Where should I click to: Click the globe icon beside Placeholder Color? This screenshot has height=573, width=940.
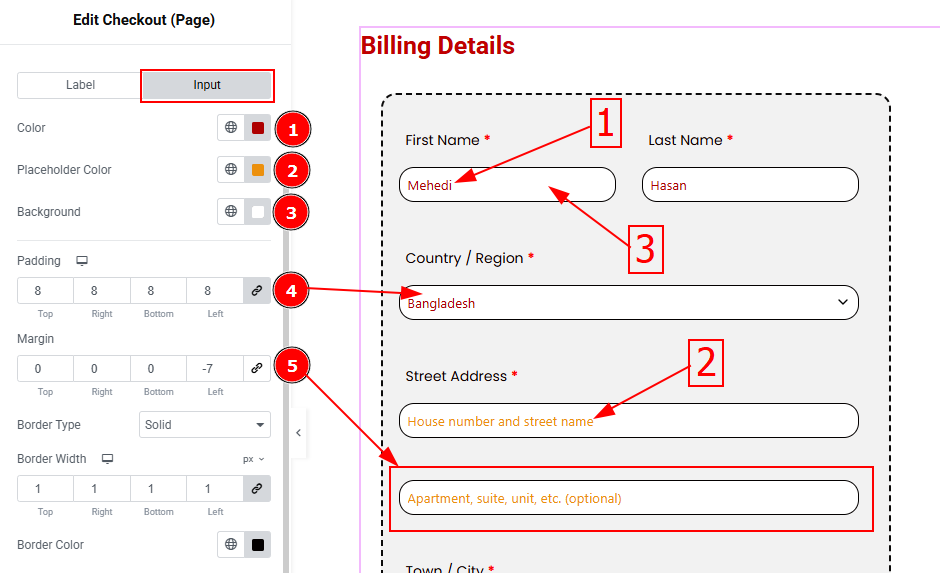(x=231, y=170)
